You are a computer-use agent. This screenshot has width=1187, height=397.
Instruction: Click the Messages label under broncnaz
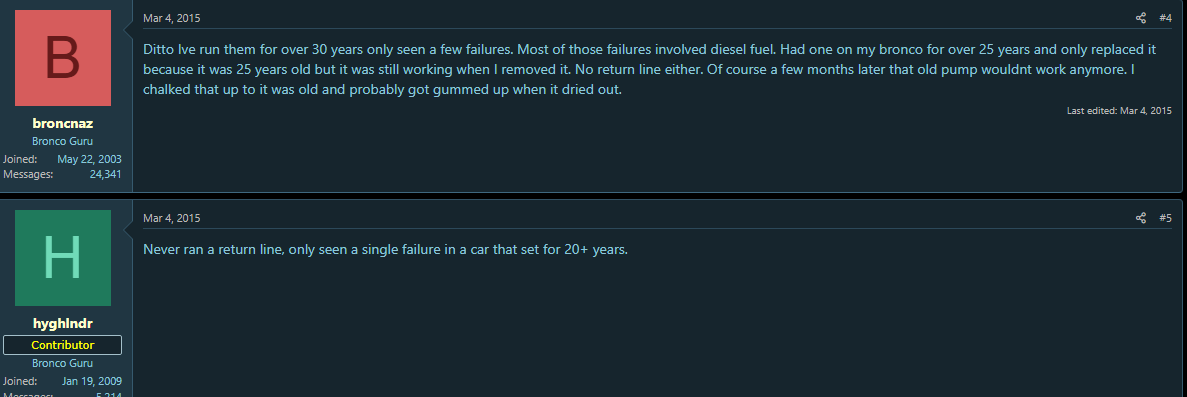point(28,174)
